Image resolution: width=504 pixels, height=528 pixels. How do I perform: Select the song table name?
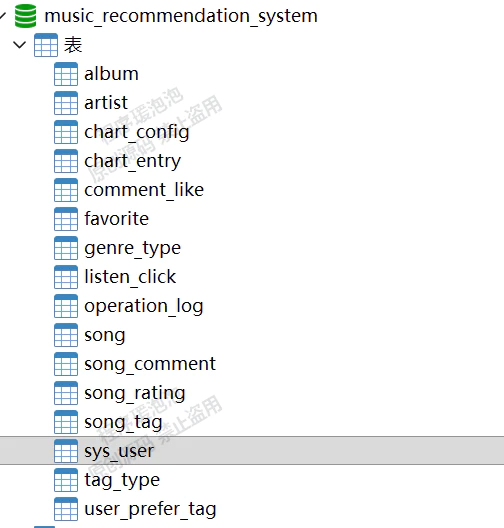pyautogui.click(x=105, y=336)
